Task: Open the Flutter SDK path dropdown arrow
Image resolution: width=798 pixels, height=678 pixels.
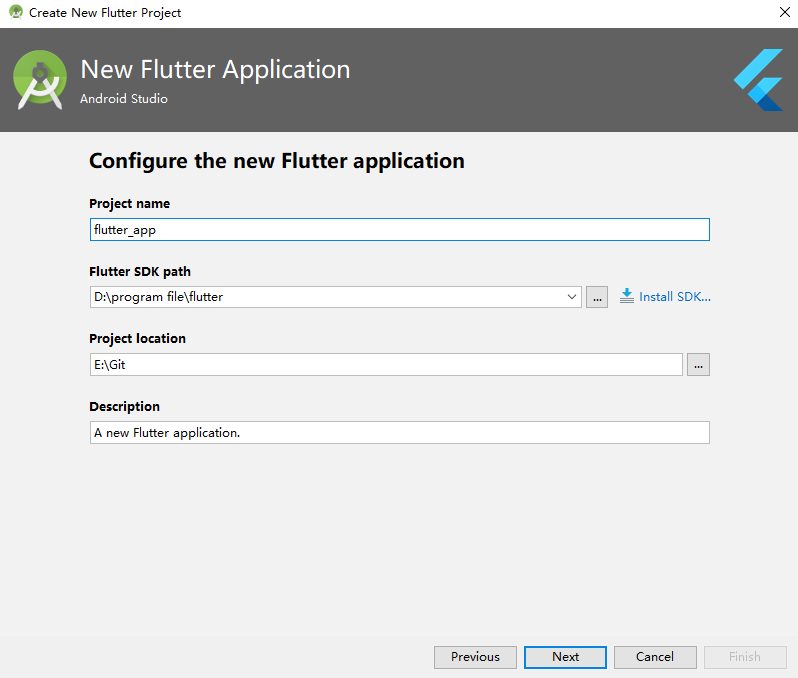Action: coord(572,297)
